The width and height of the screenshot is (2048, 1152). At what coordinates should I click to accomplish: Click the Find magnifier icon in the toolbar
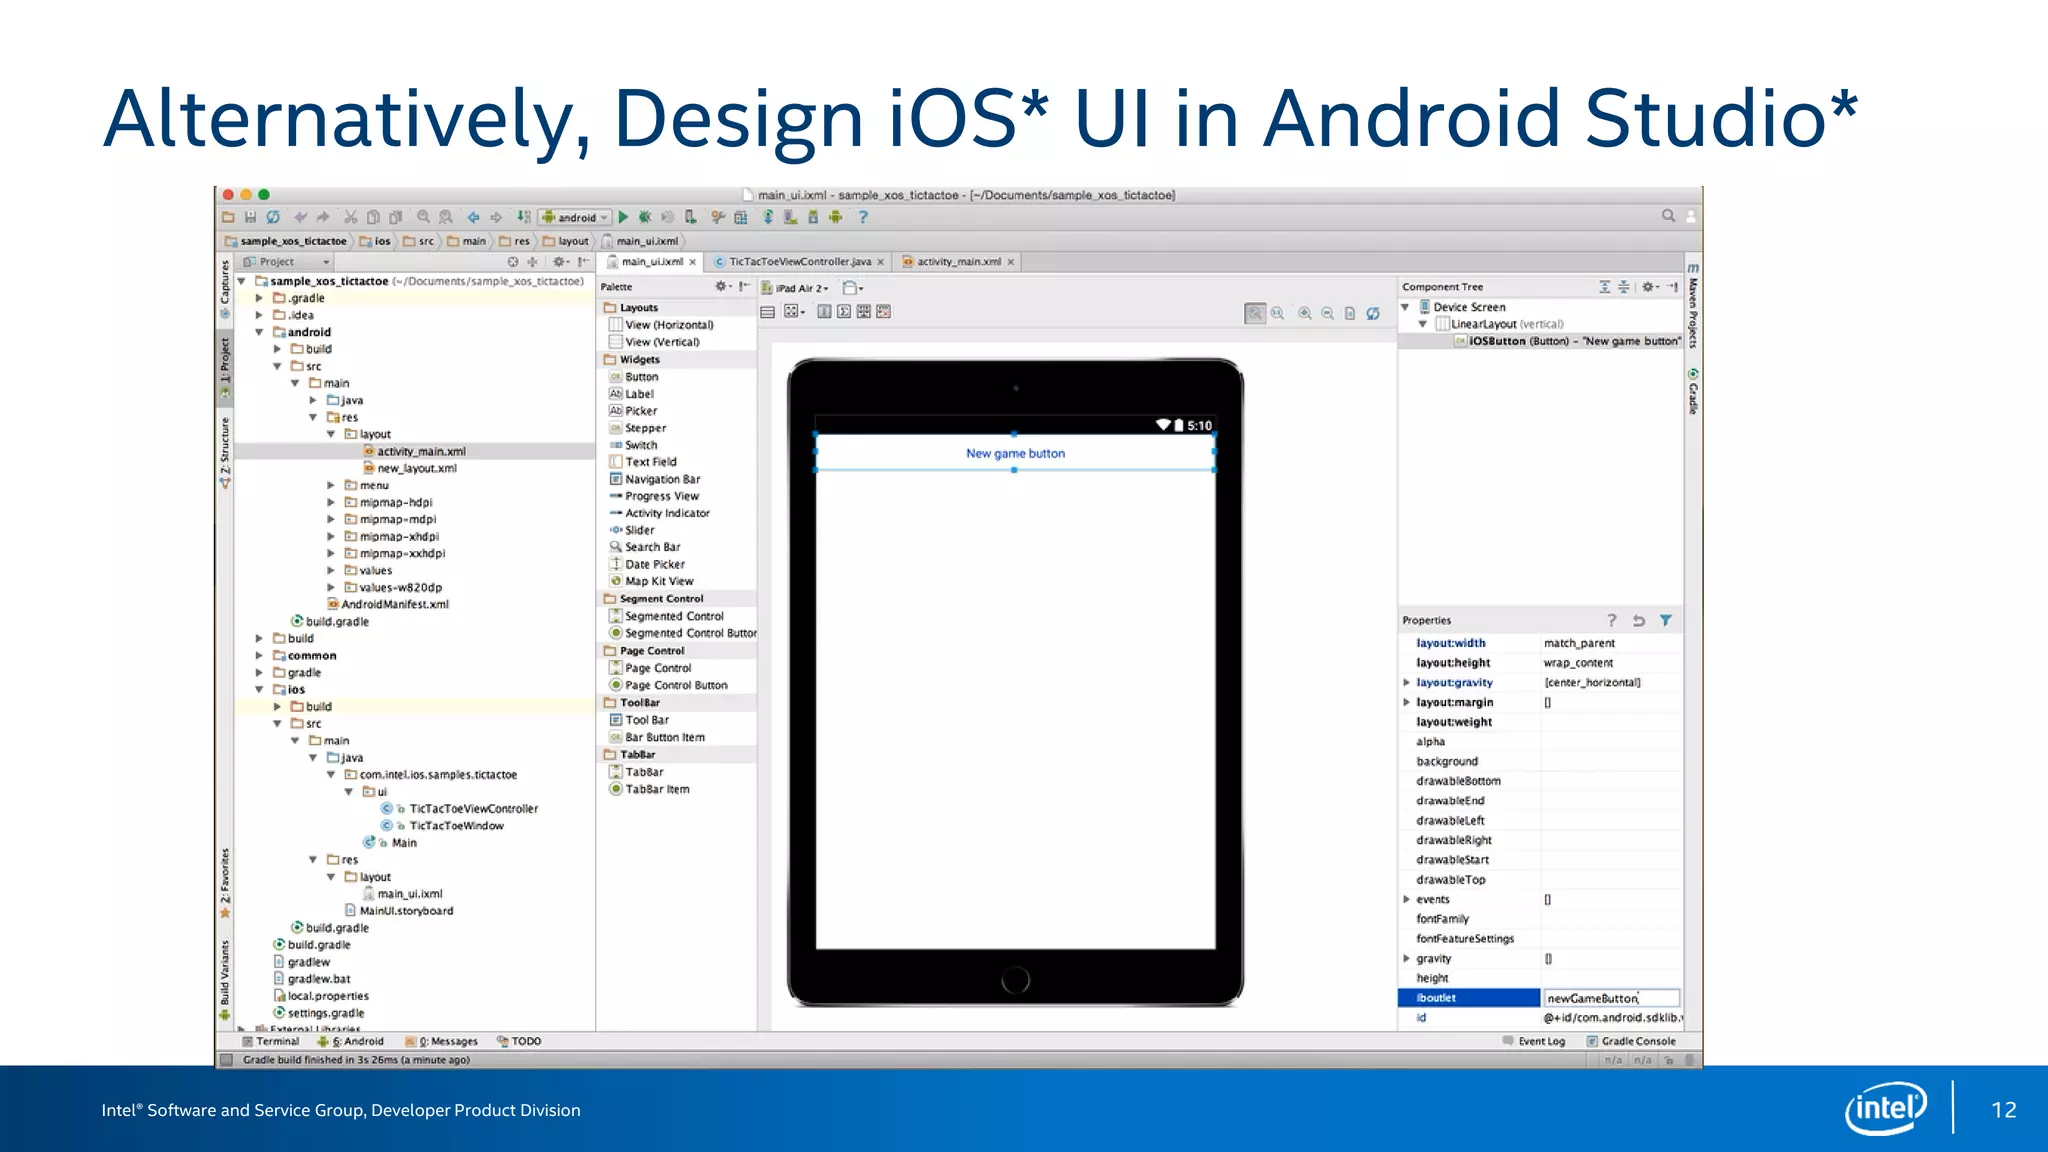423,217
